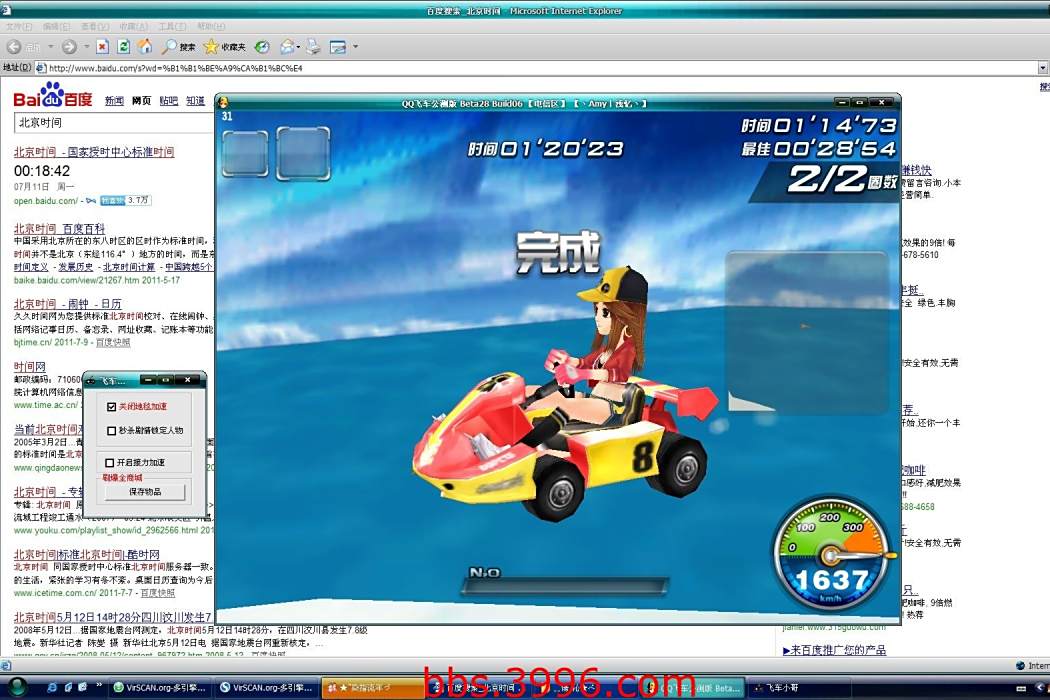Open the 工具(T) menu
This screenshot has height=700, width=1050.
coord(172,27)
